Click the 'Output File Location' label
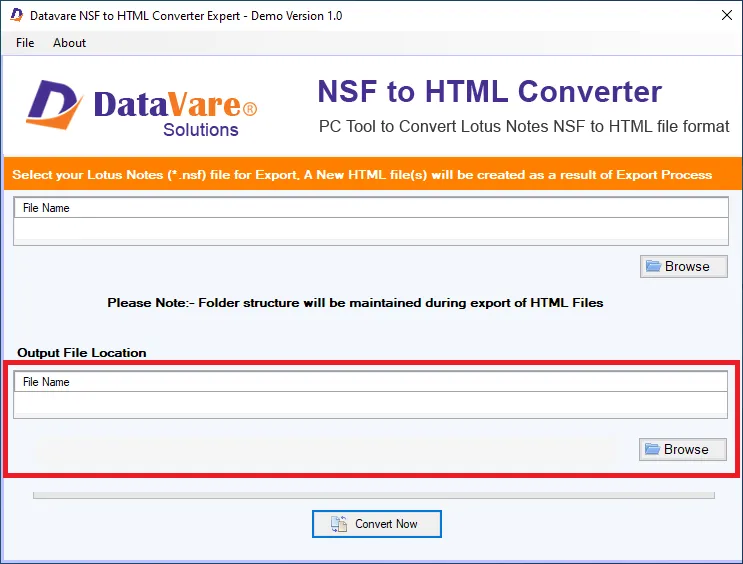 [82, 353]
